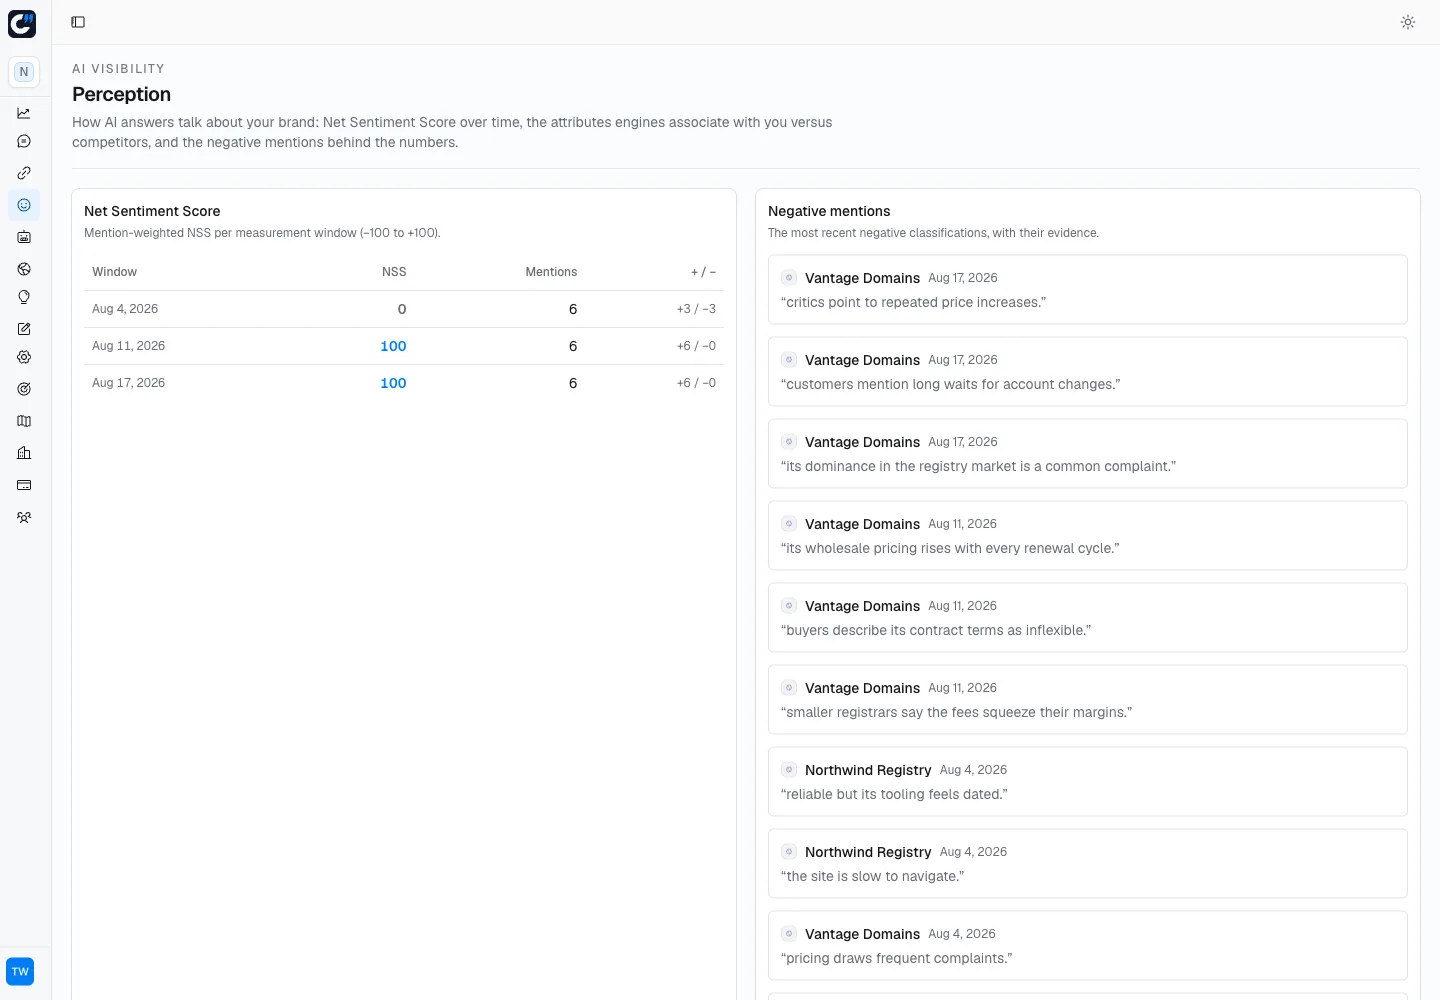The width and height of the screenshot is (1440, 1000).
Task: Click engine icon on 'dominance in registry' card
Action: pyautogui.click(x=789, y=442)
